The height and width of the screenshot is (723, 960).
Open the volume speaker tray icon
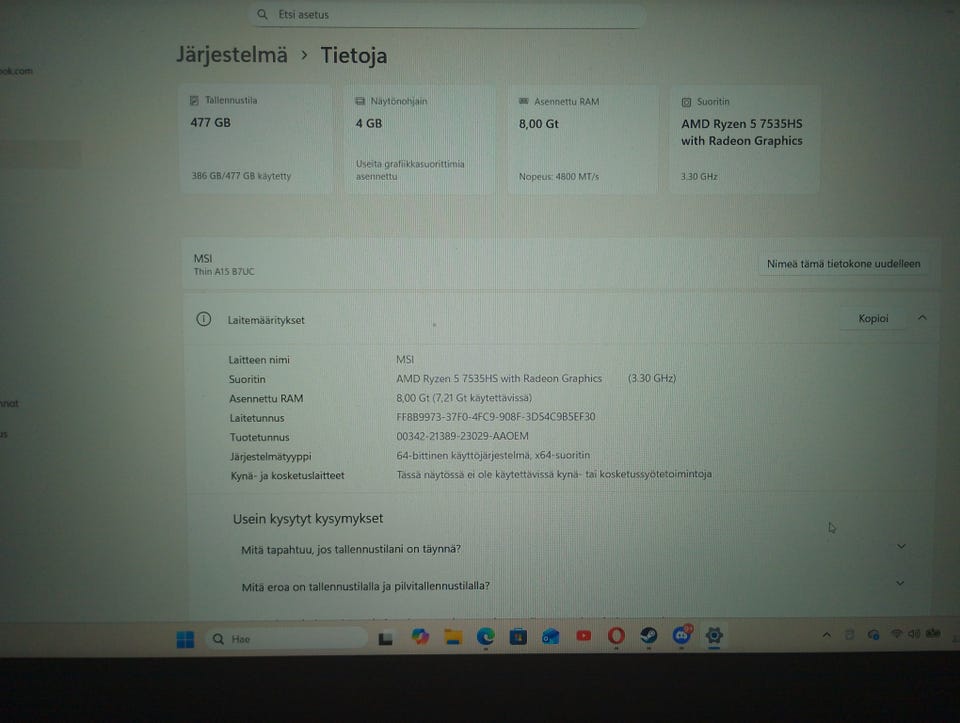(x=914, y=634)
